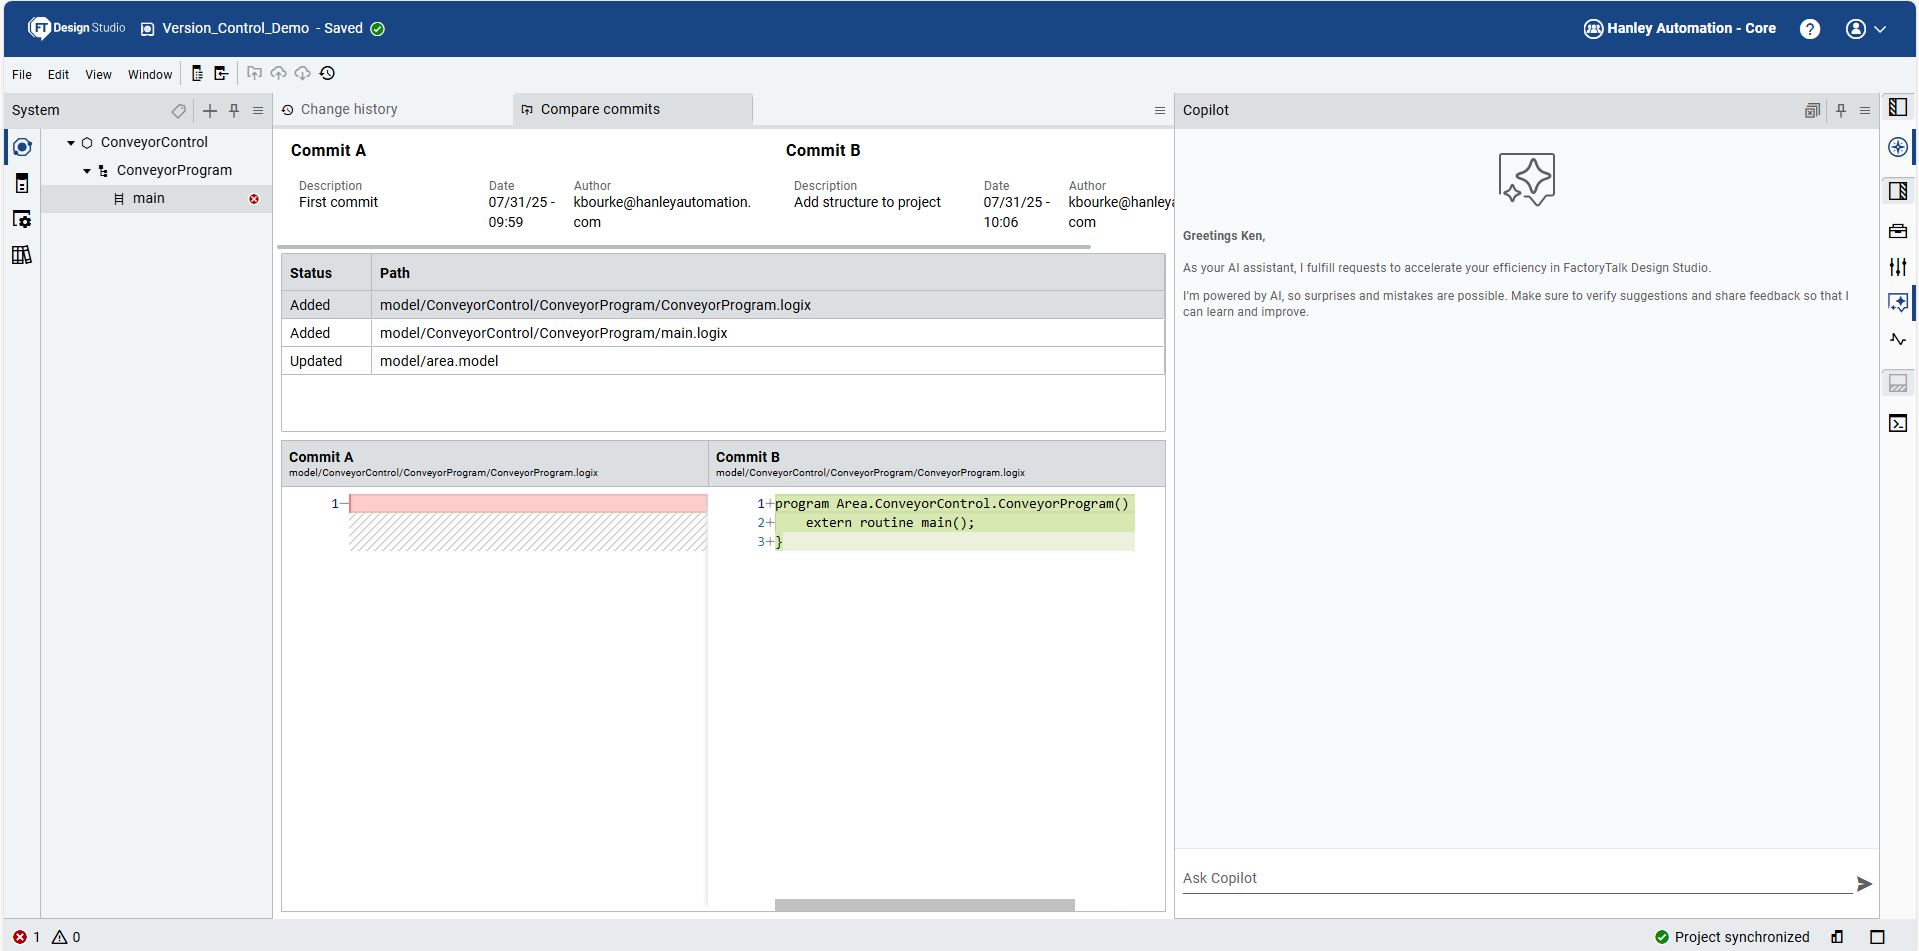The height and width of the screenshot is (951, 1919).
Task: Close all Copilot panels icon
Action: [x=1812, y=111]
